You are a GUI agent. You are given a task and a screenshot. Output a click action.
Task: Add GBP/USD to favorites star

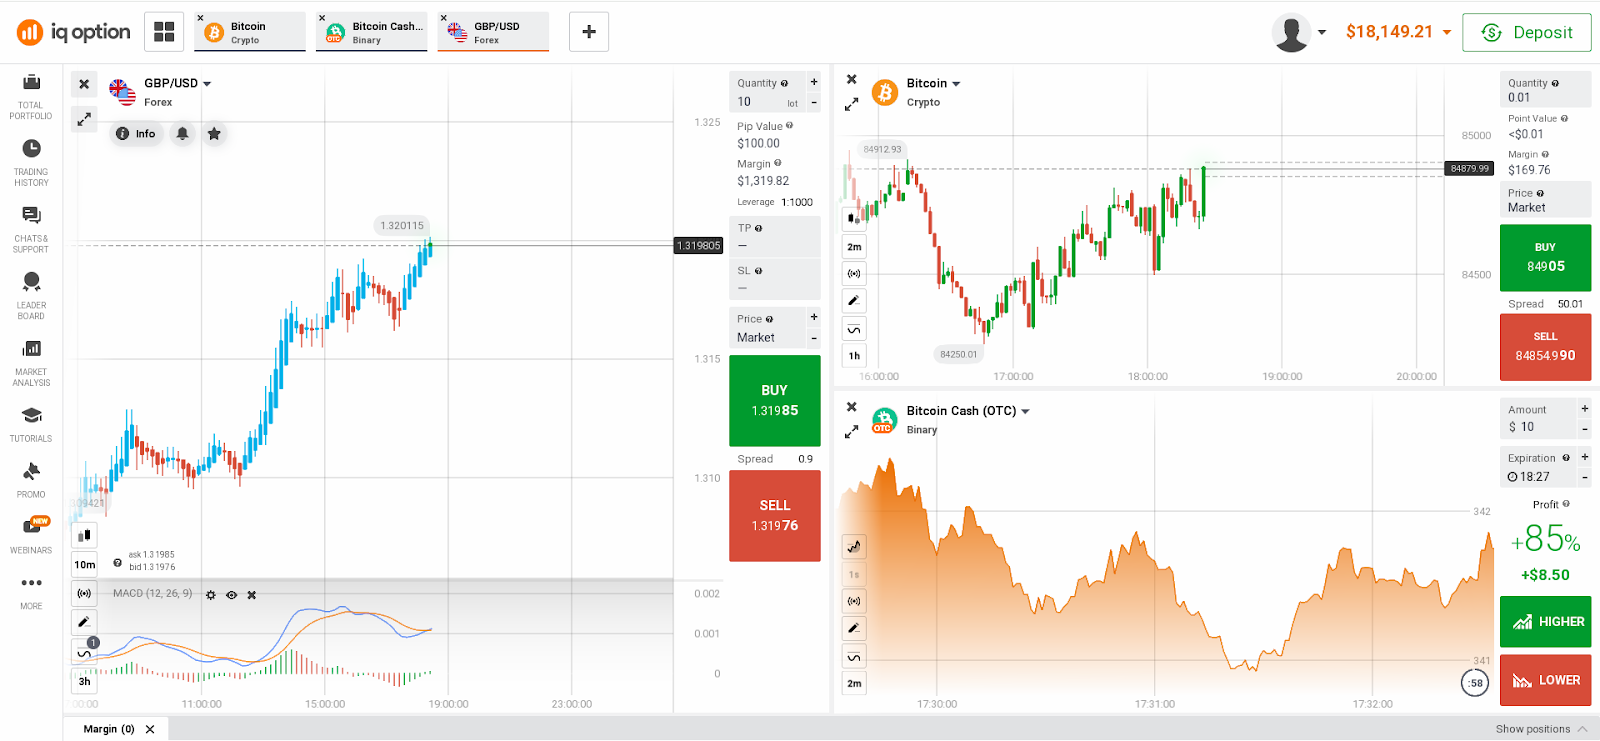214,133
